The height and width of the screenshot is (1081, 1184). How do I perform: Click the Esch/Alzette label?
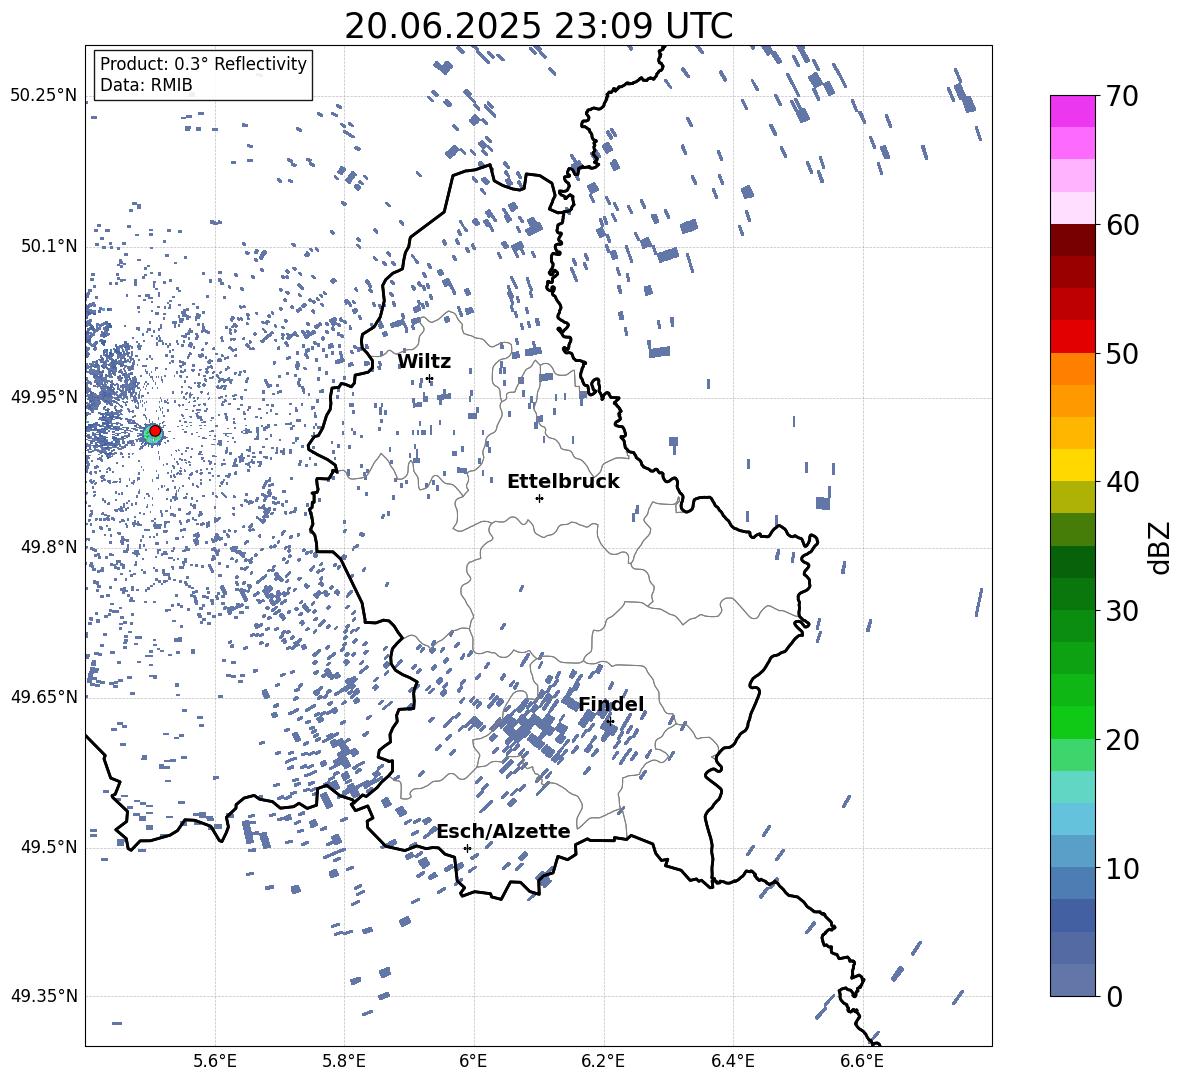click(504, 831)
